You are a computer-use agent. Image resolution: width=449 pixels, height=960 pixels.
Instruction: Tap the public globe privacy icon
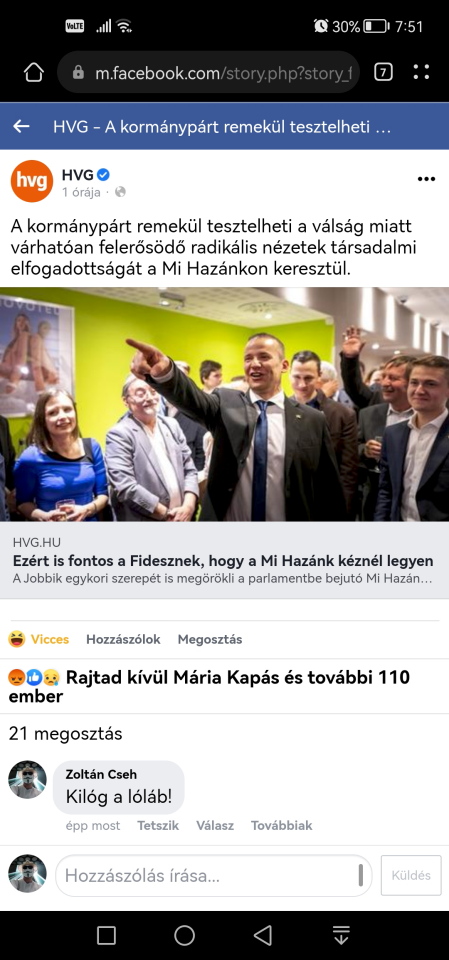(x=120, y=192)
